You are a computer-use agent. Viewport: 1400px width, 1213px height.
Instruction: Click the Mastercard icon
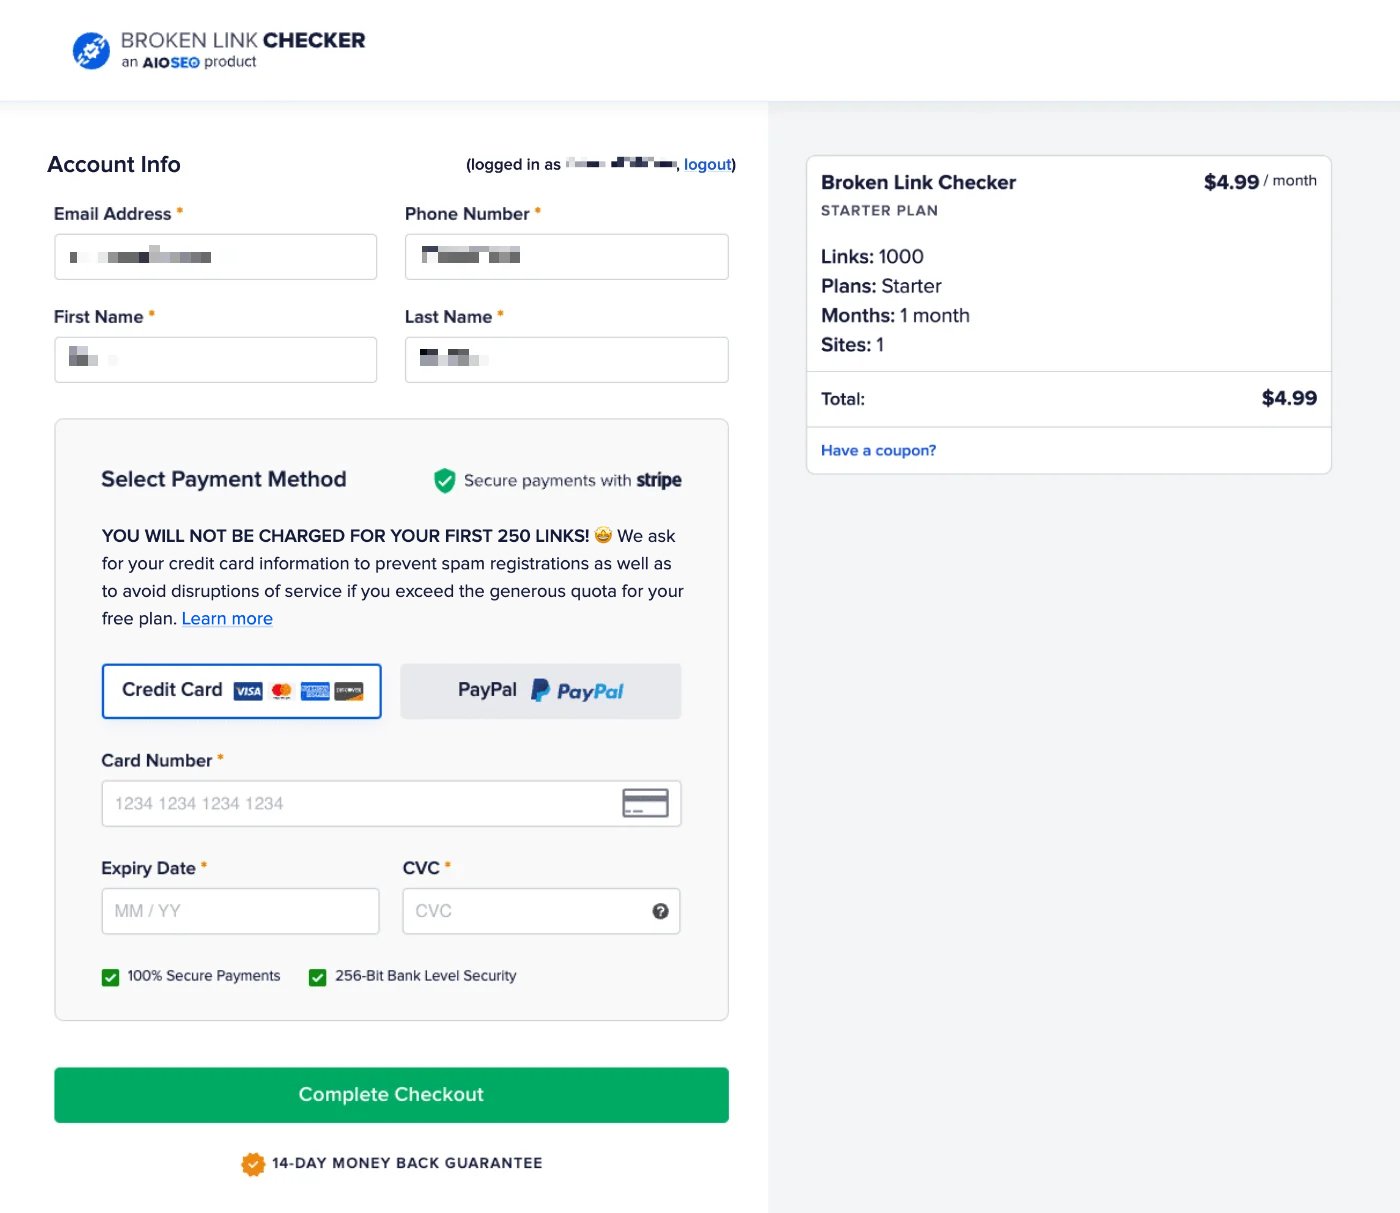pos(281,690)
